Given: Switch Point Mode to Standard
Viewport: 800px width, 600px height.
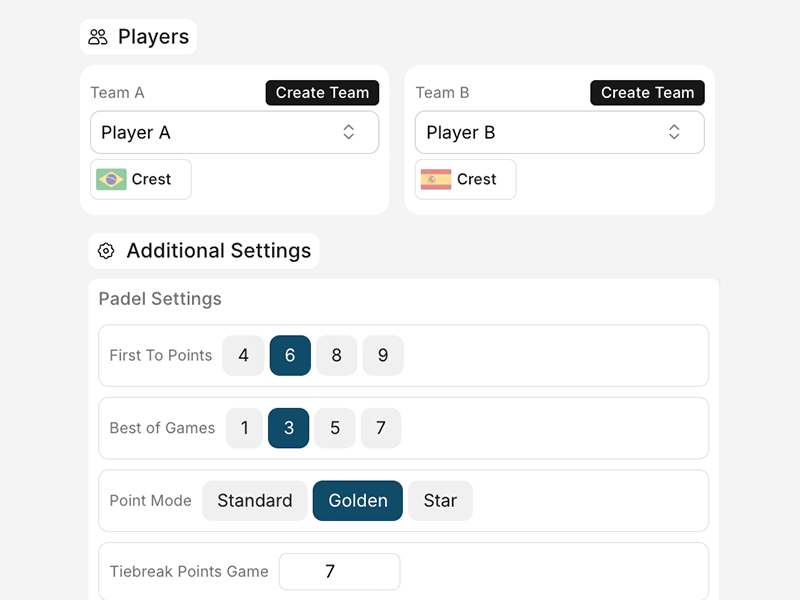Looking at the screenshot, I should [255, 501].
